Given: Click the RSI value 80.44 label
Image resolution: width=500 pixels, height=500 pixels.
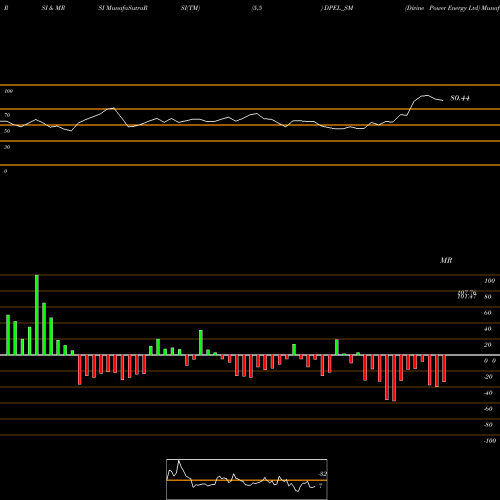Looking at the screenshot, I should pos(460,98).
